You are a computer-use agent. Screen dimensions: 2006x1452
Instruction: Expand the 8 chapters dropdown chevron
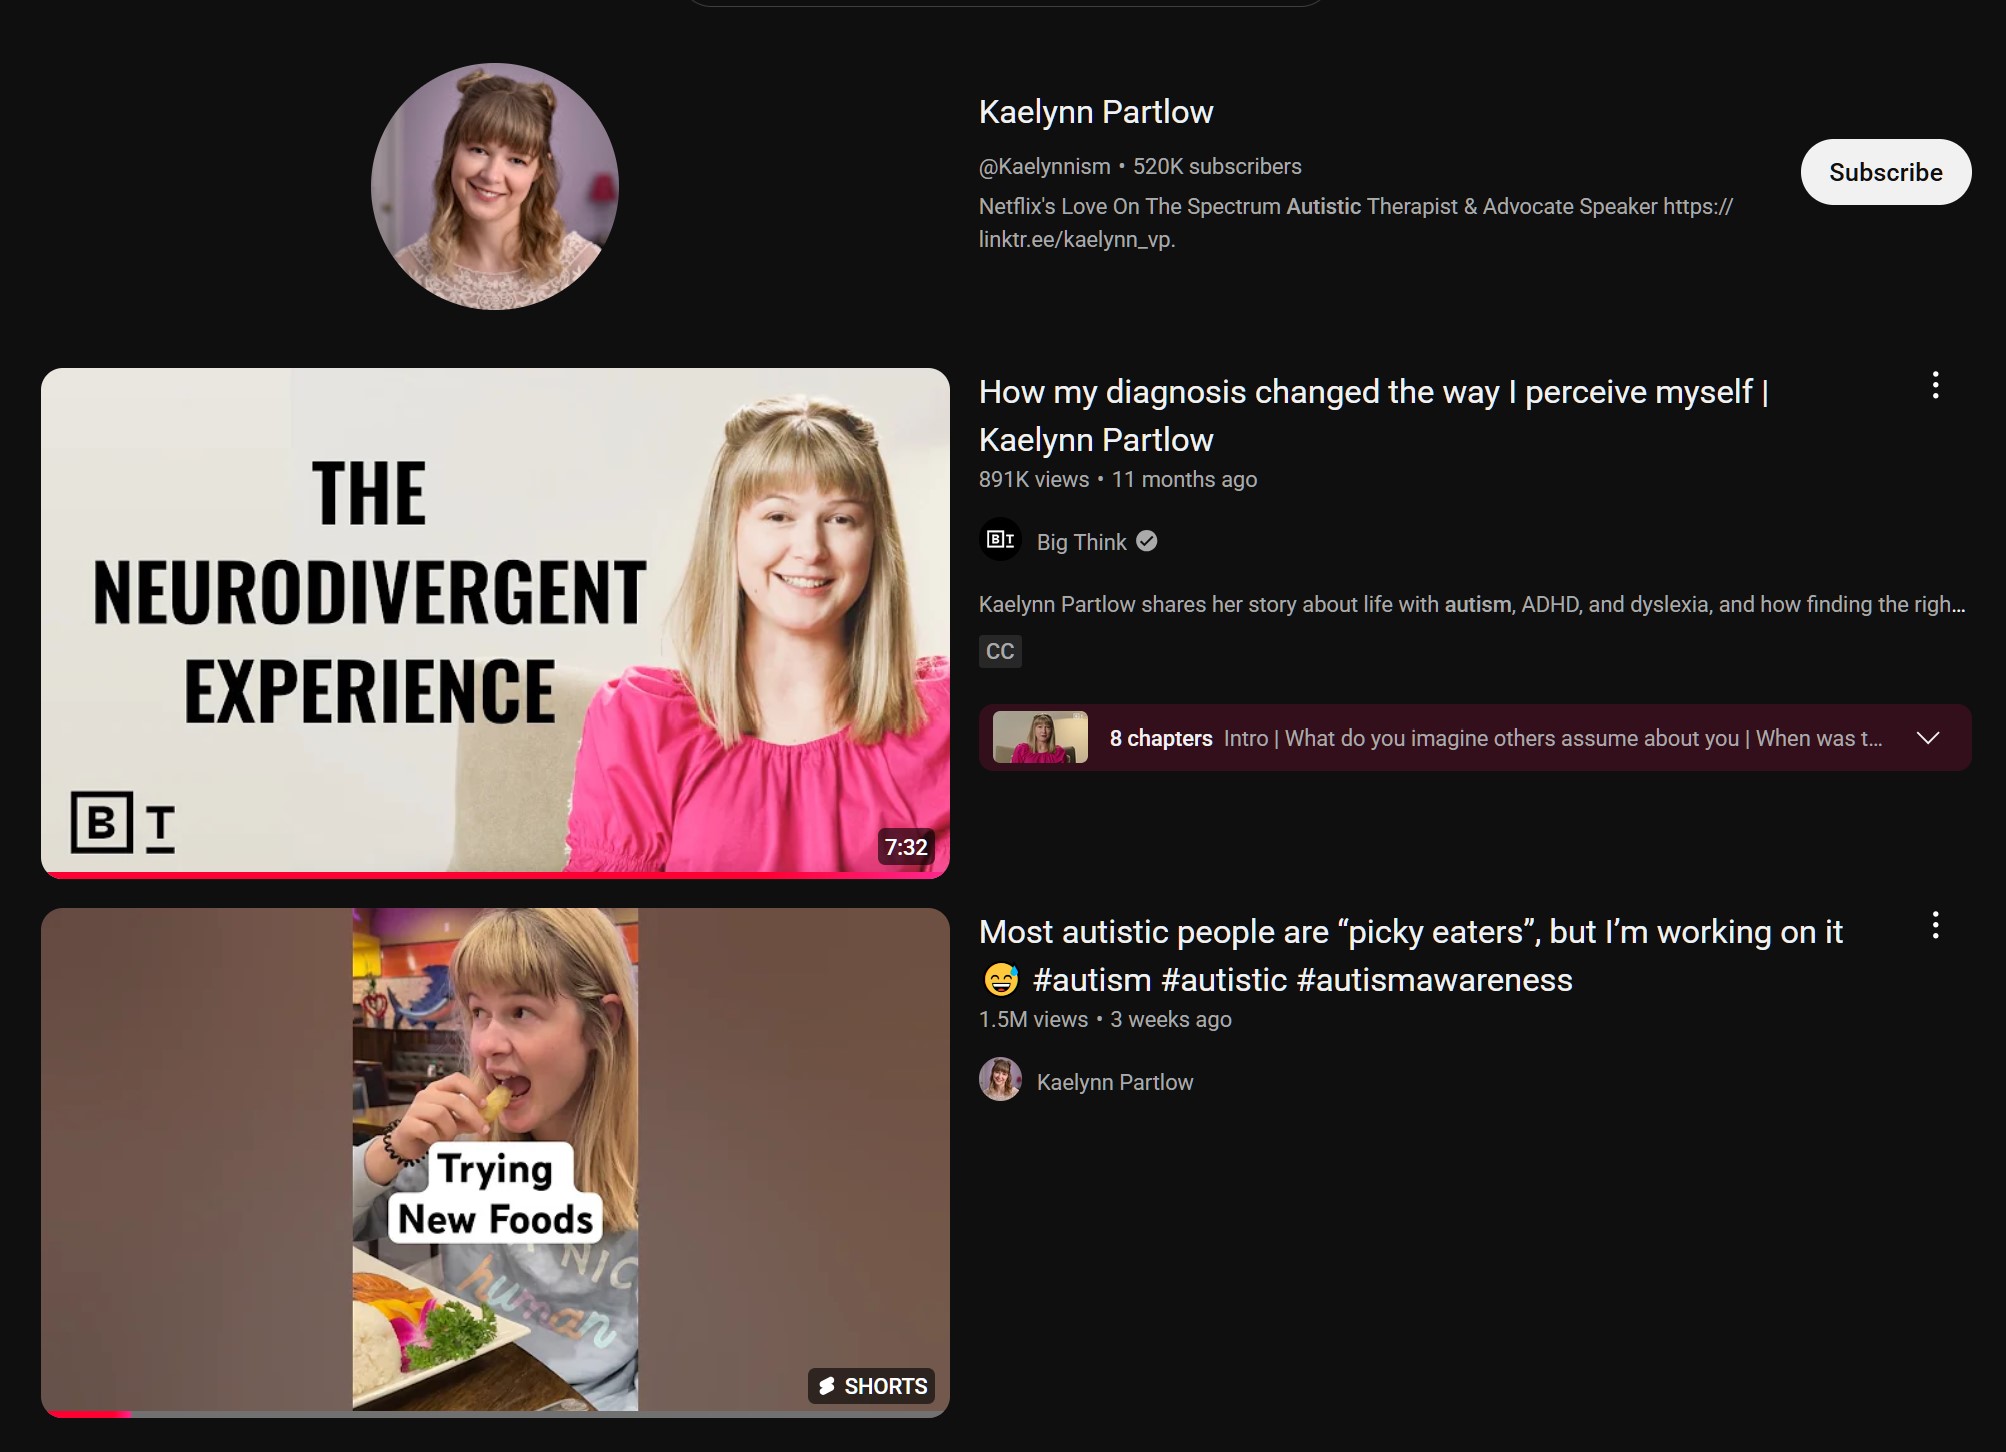pos(1928,738)
